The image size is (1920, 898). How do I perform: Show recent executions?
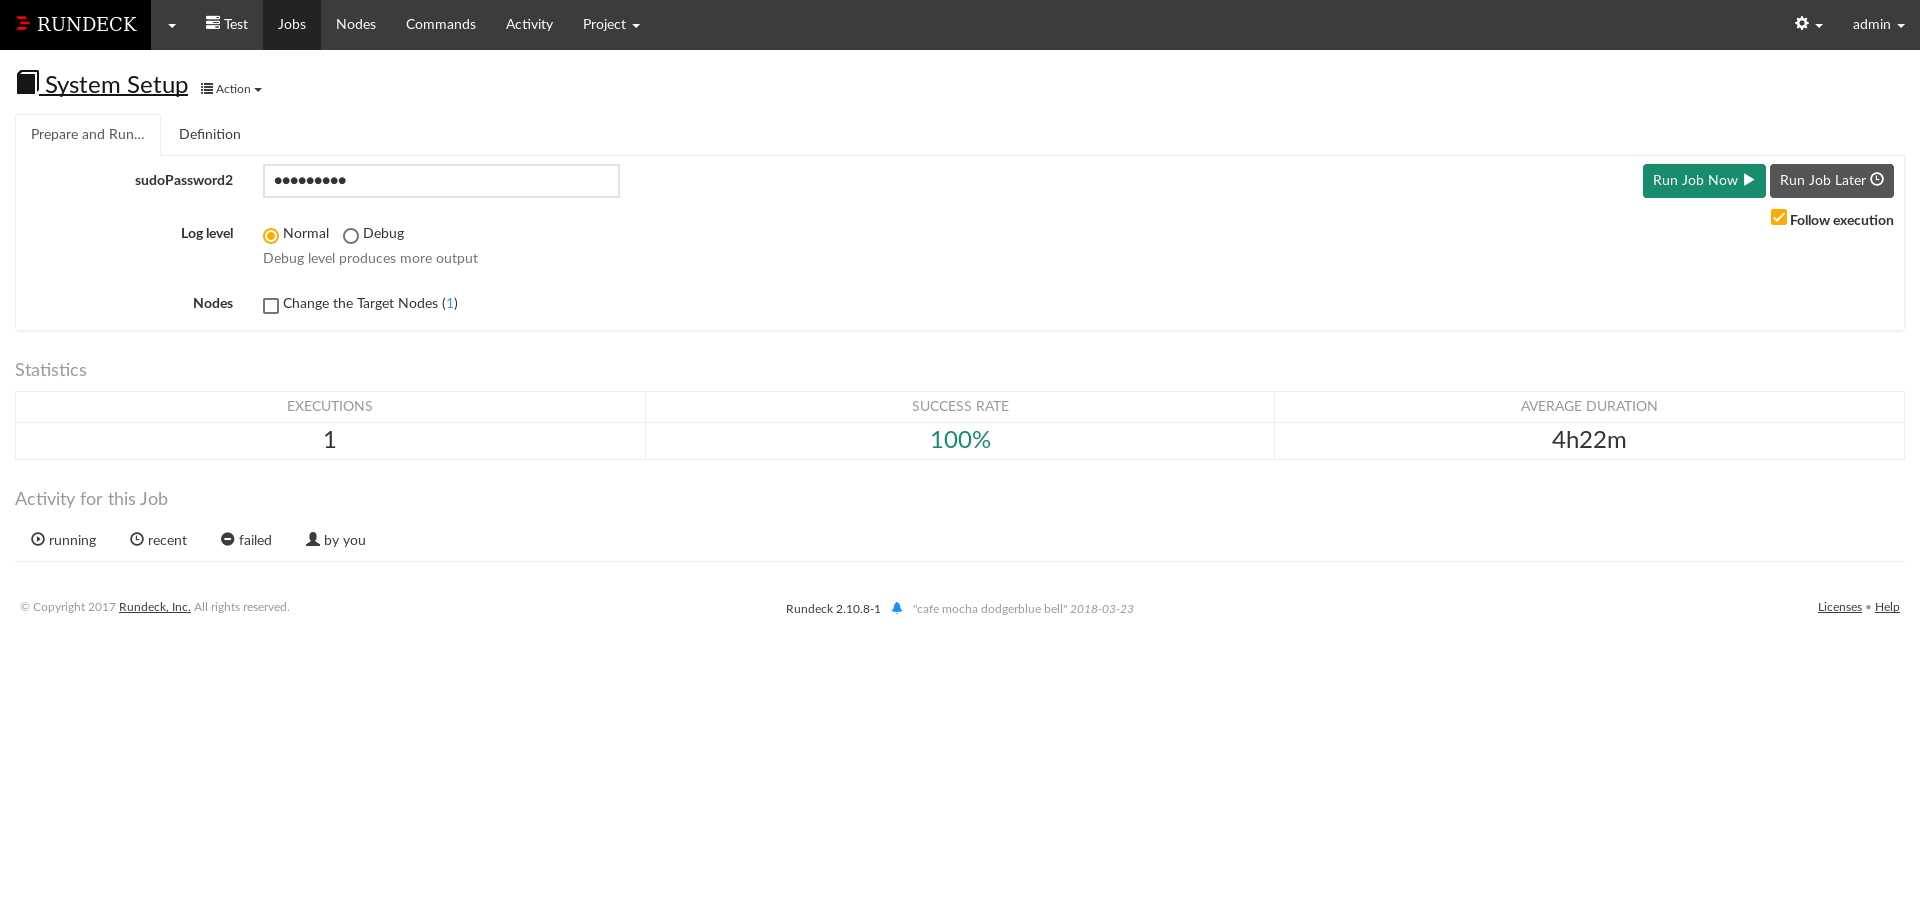click(x=158, y=540)
